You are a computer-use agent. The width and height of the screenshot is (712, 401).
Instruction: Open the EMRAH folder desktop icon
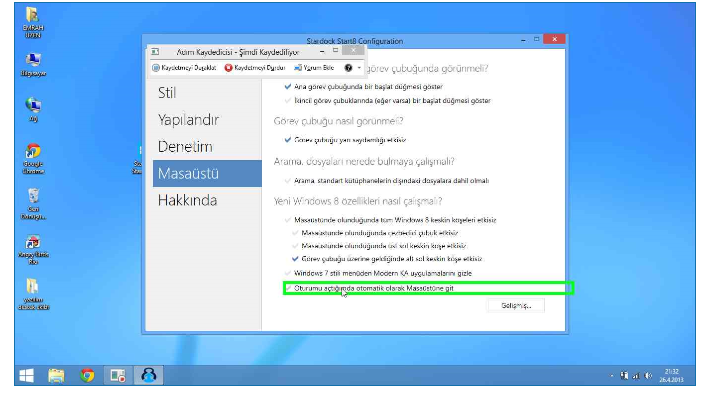[x=33, y=22]
